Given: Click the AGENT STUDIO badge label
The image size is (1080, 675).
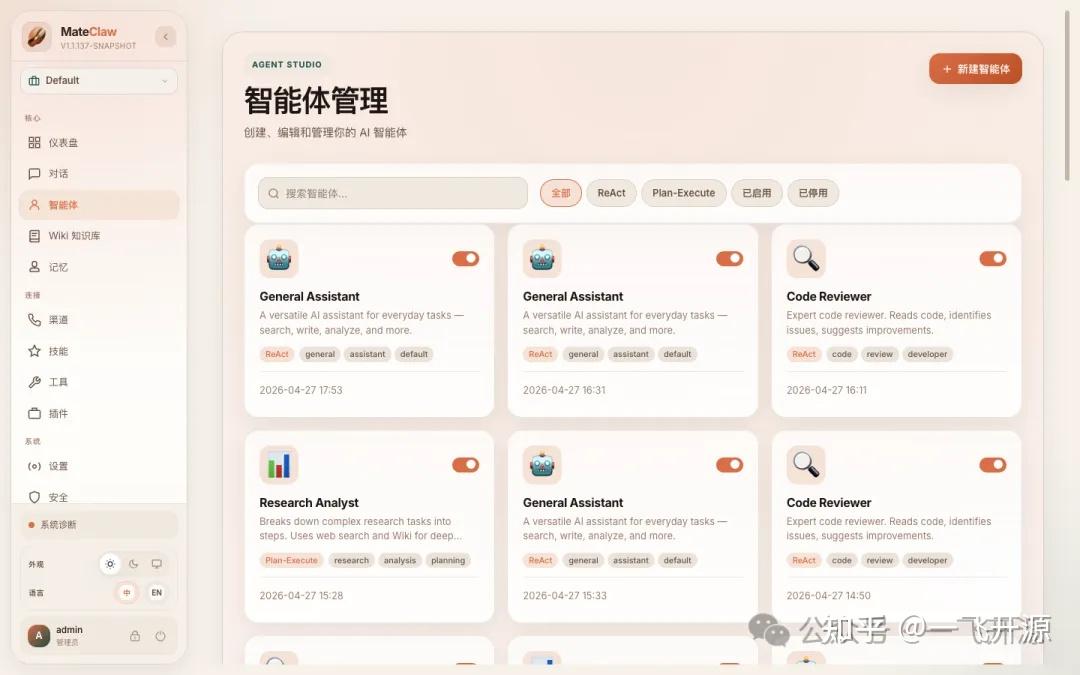Looking at the screenshot, I should [x=287, y=64].
